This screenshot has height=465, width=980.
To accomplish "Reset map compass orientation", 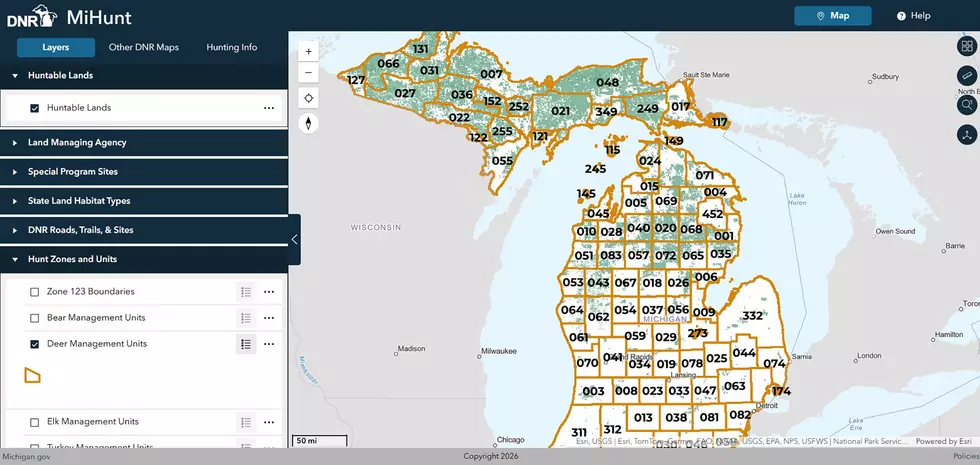I will click(x=308, y=123).
